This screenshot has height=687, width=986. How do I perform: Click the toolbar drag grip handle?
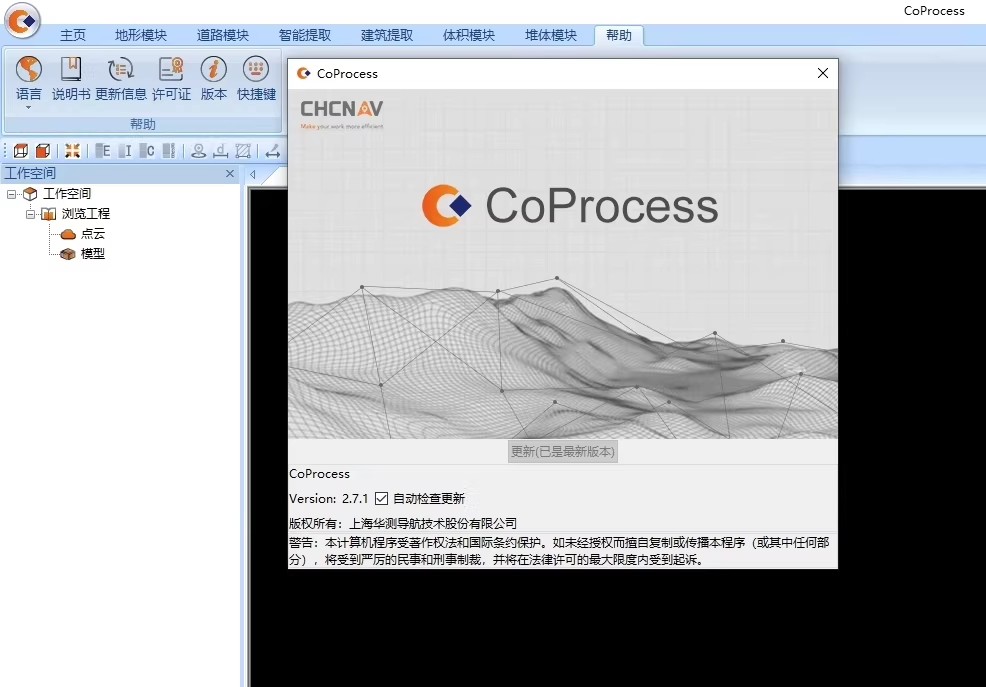point(5,151)
